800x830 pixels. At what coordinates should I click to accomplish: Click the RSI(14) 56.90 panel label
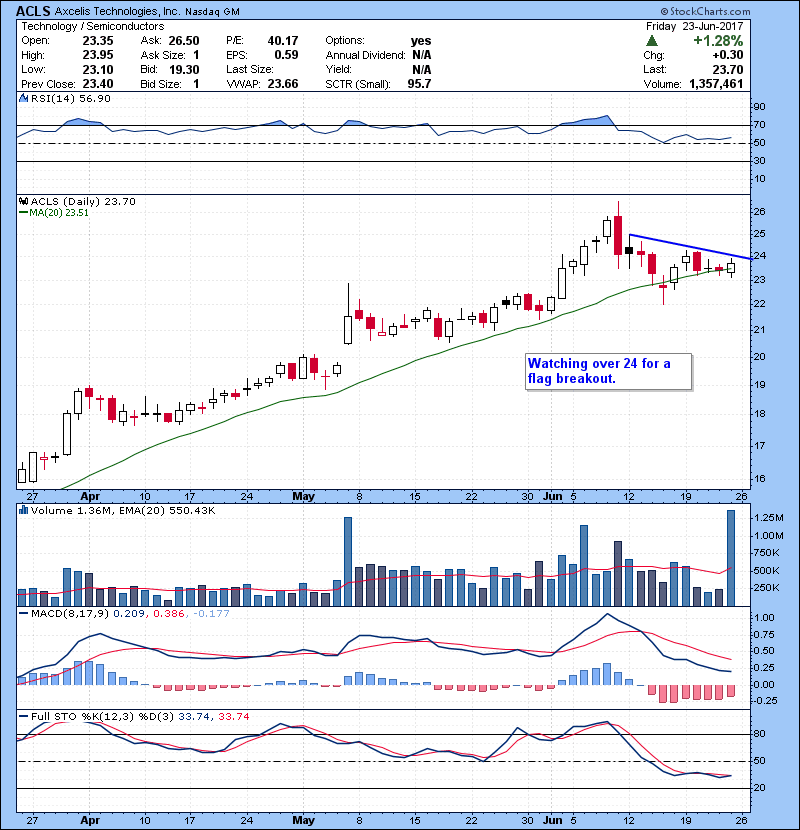pos(70,98)
